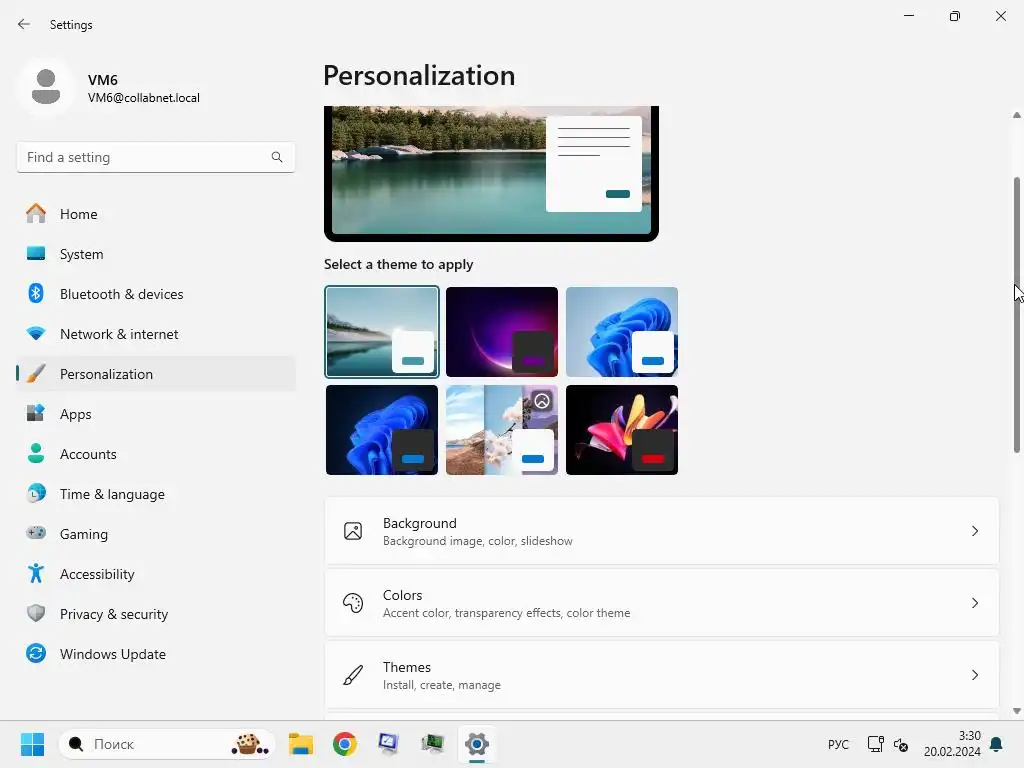Apply the colorful flower dark theme
Image resolution: width=1024 pixels, height=768 pixels.
click(622, 430)
